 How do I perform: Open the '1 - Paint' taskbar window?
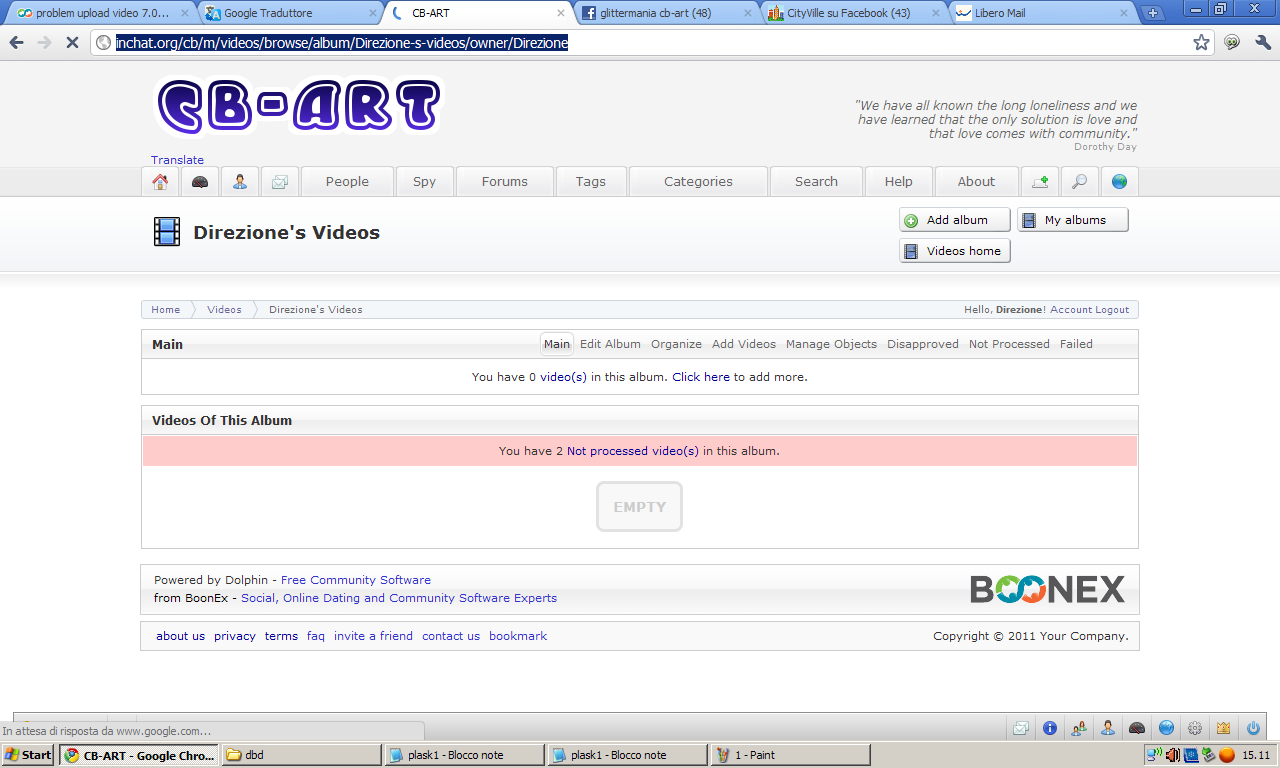pyautogui.click(x=790, y=755)
